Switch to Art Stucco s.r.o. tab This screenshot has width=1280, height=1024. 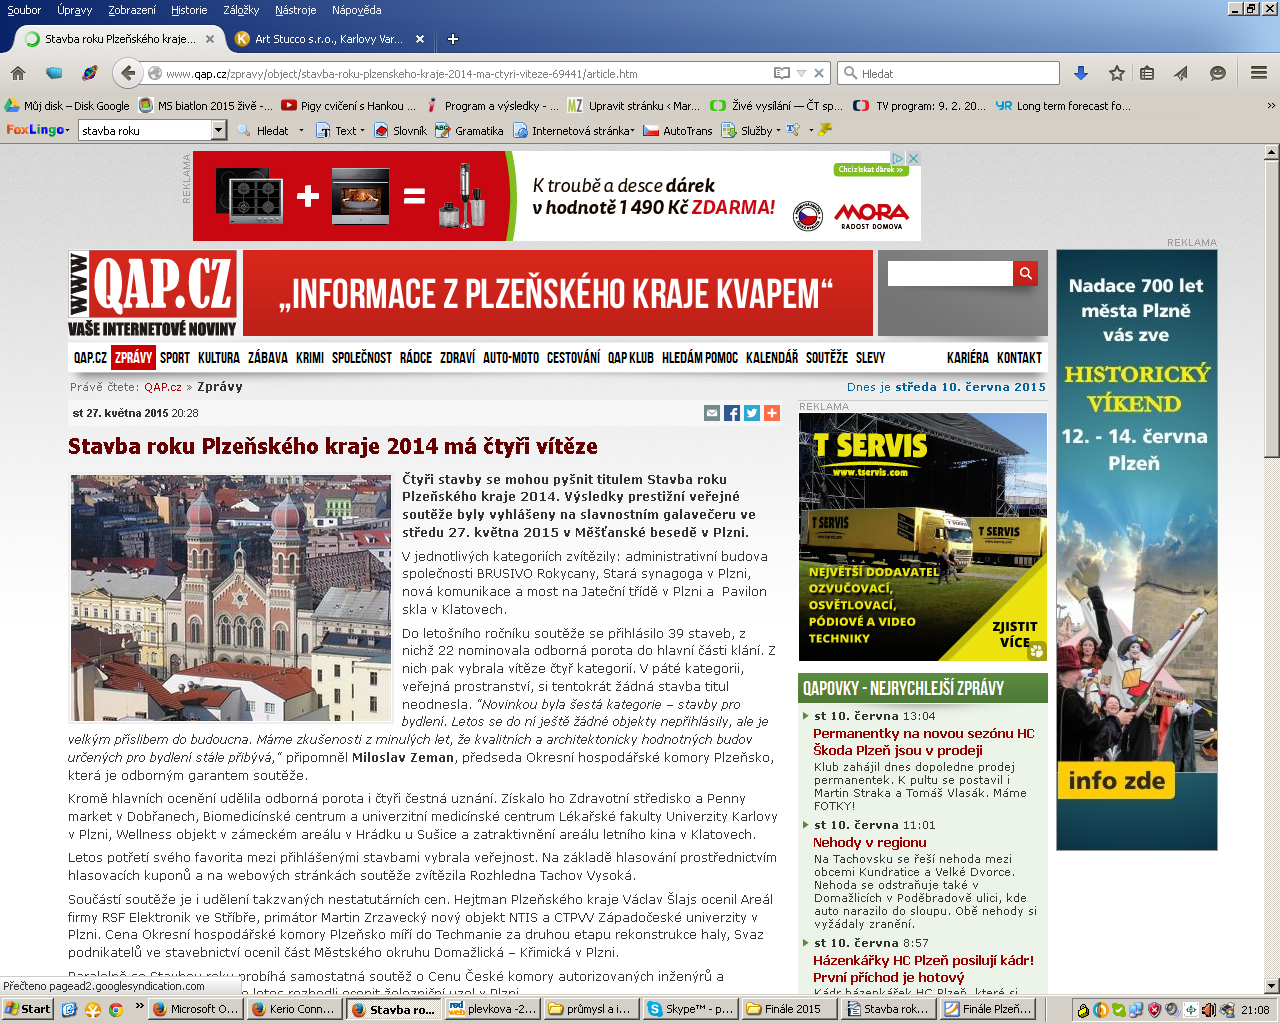(329, 39)
